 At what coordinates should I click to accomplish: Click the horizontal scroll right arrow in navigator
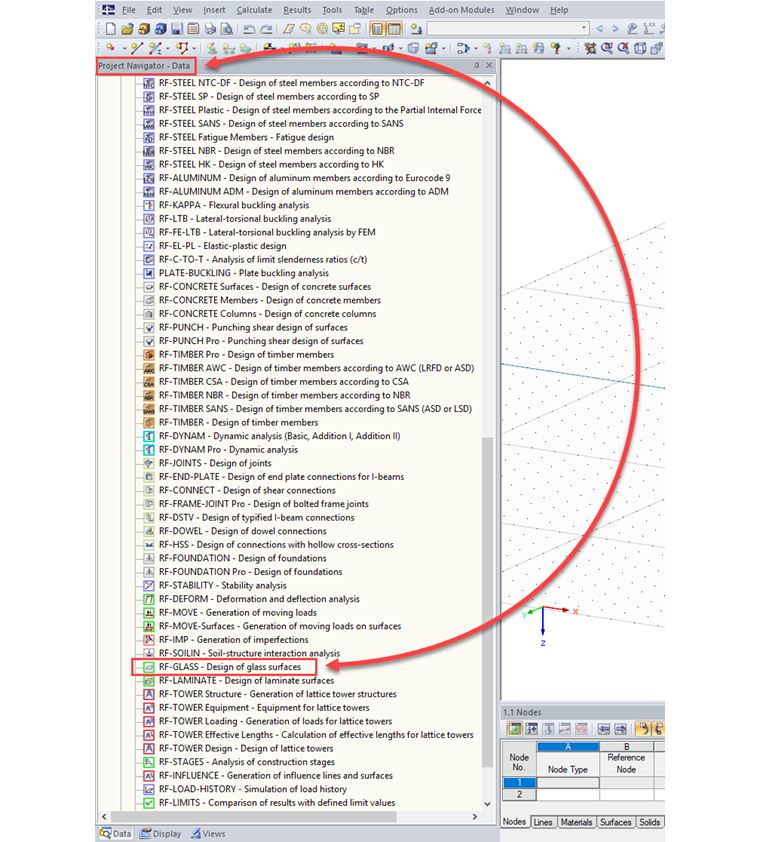(475, 816)
